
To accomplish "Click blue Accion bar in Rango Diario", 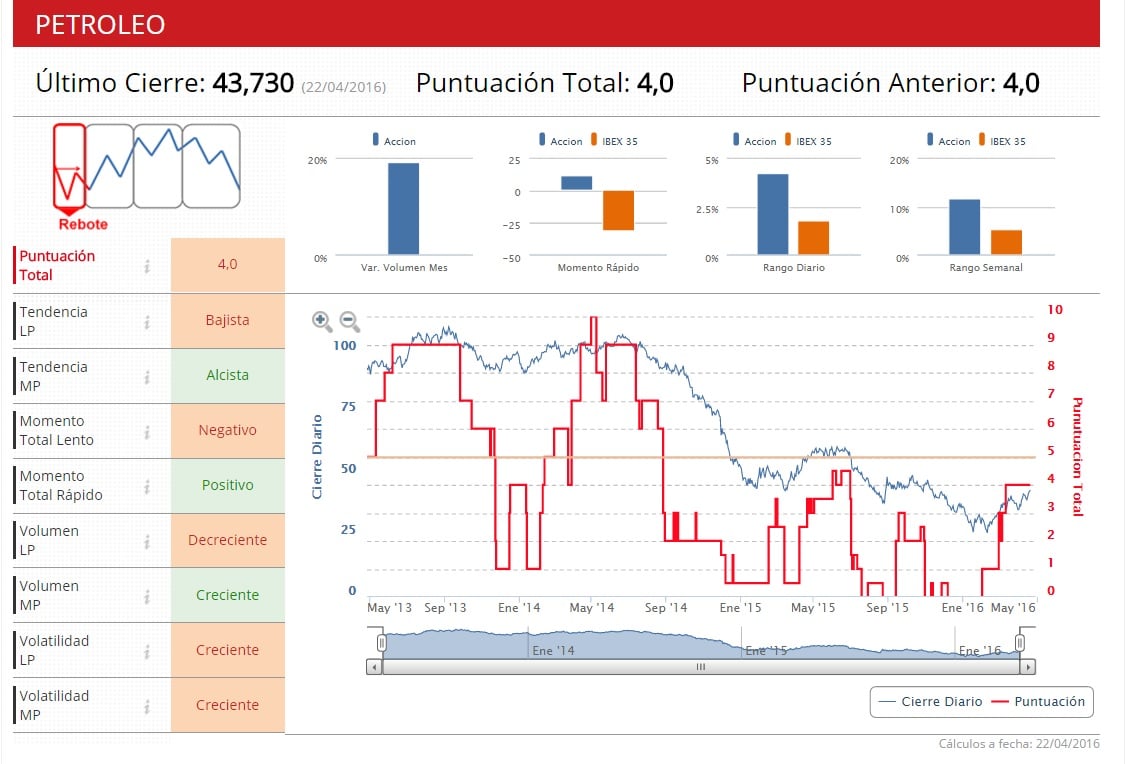I will (x=773, y=214).
